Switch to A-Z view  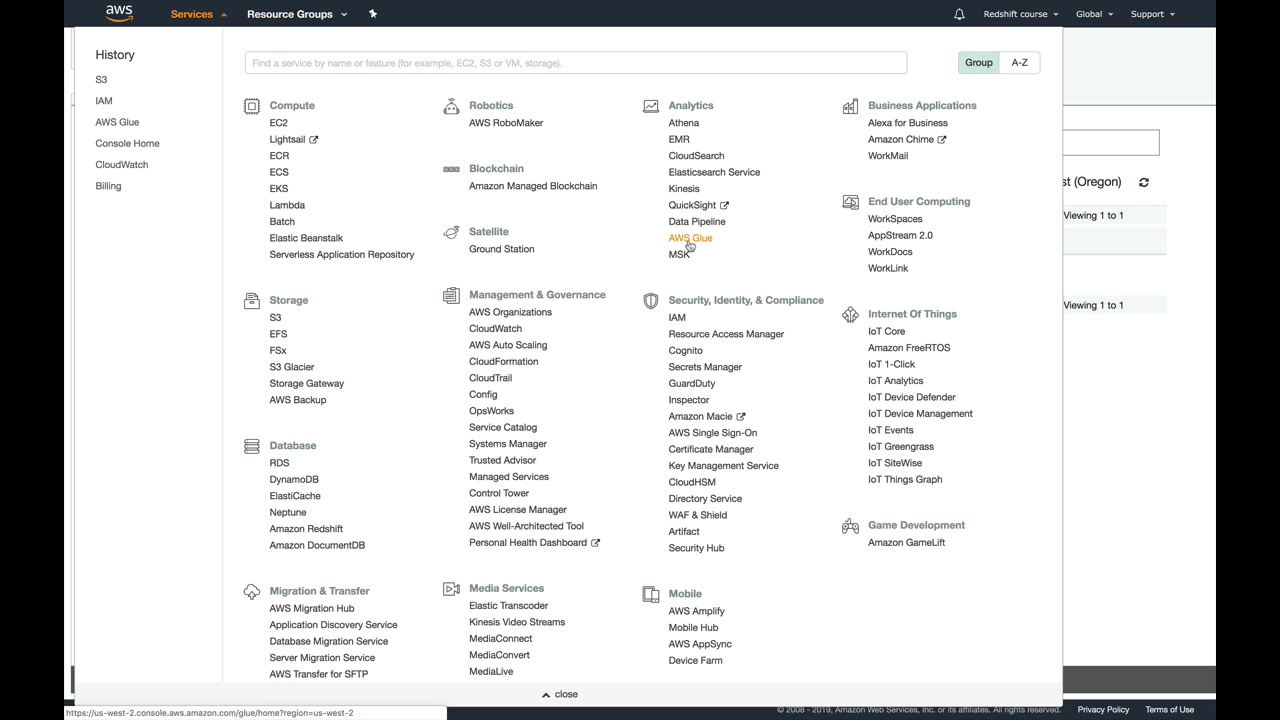pos(1019,63)
